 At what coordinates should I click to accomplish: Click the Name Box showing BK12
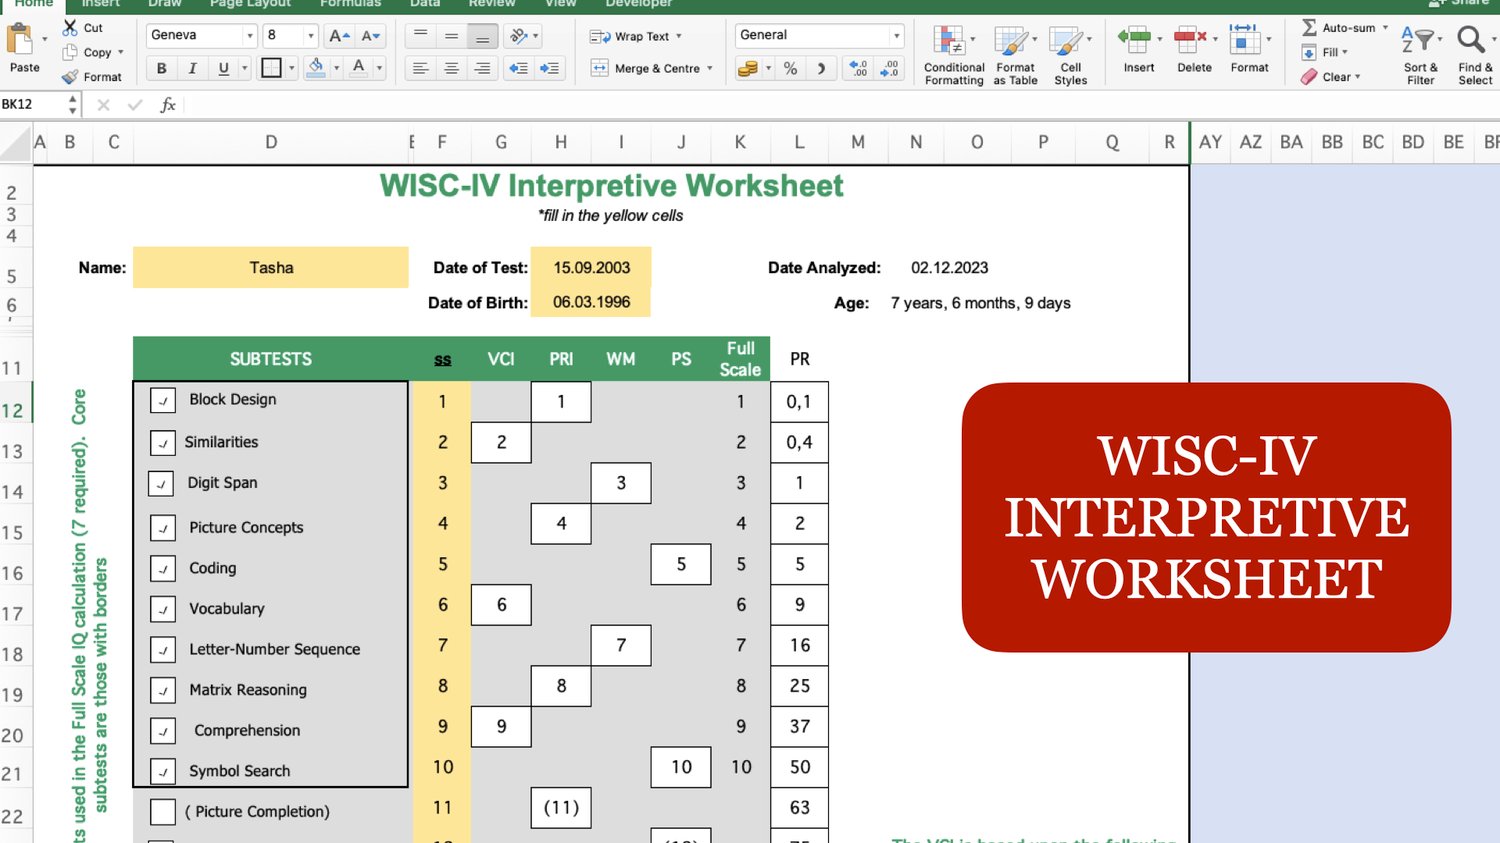pos(33,104)
